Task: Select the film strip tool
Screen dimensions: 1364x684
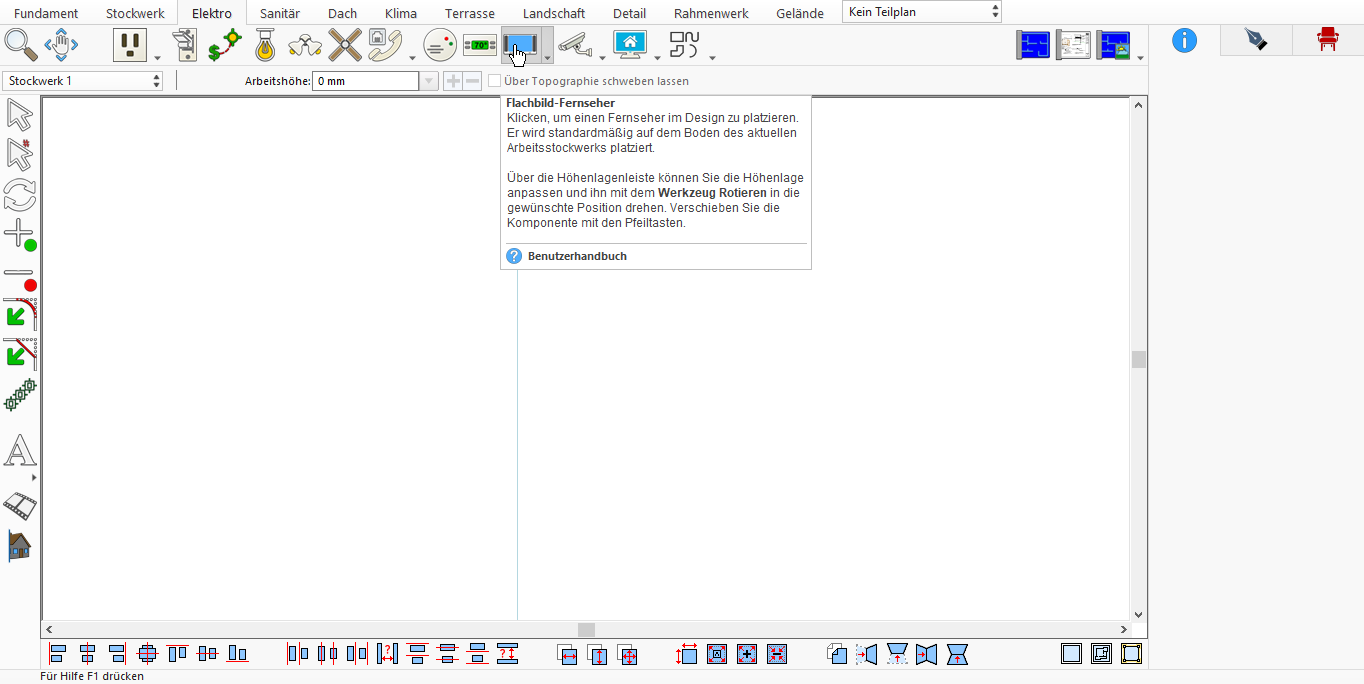Action: coord(20,506)
